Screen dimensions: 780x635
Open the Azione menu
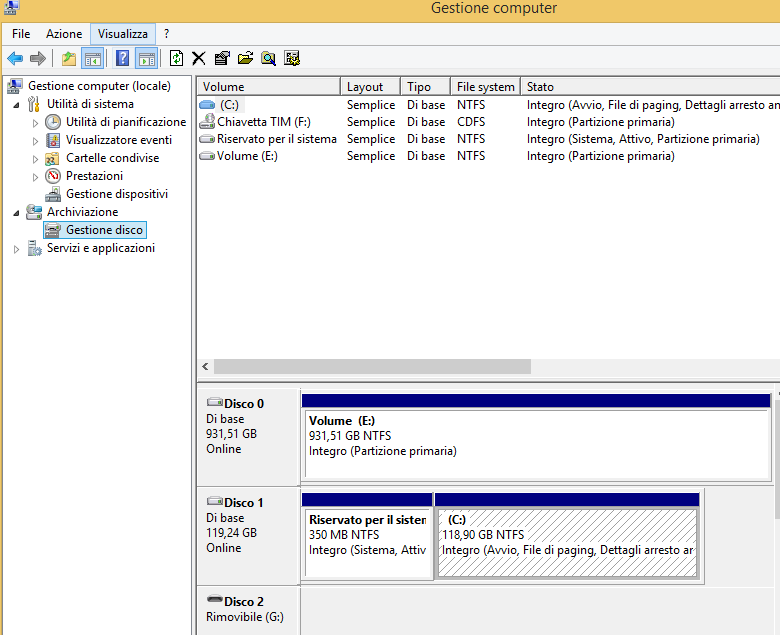[x=64, y=34]
